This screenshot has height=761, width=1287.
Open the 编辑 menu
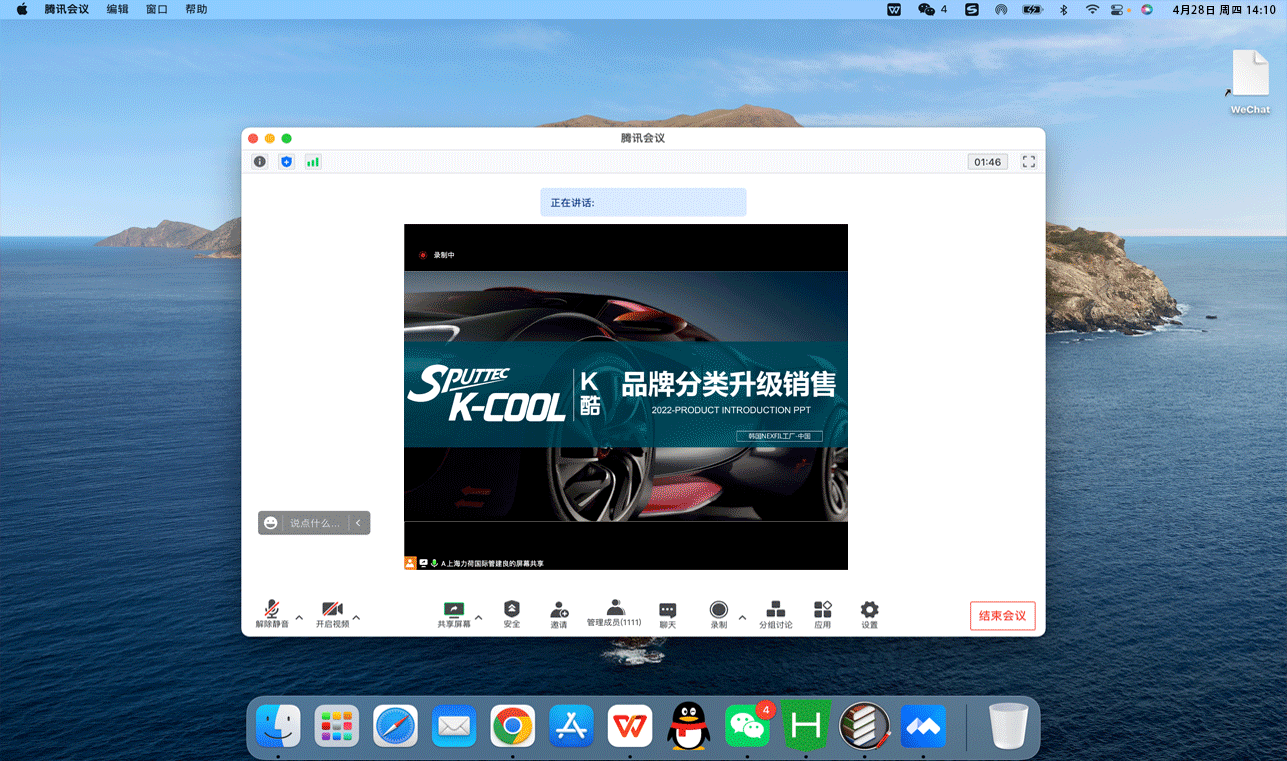pos(118,9)
